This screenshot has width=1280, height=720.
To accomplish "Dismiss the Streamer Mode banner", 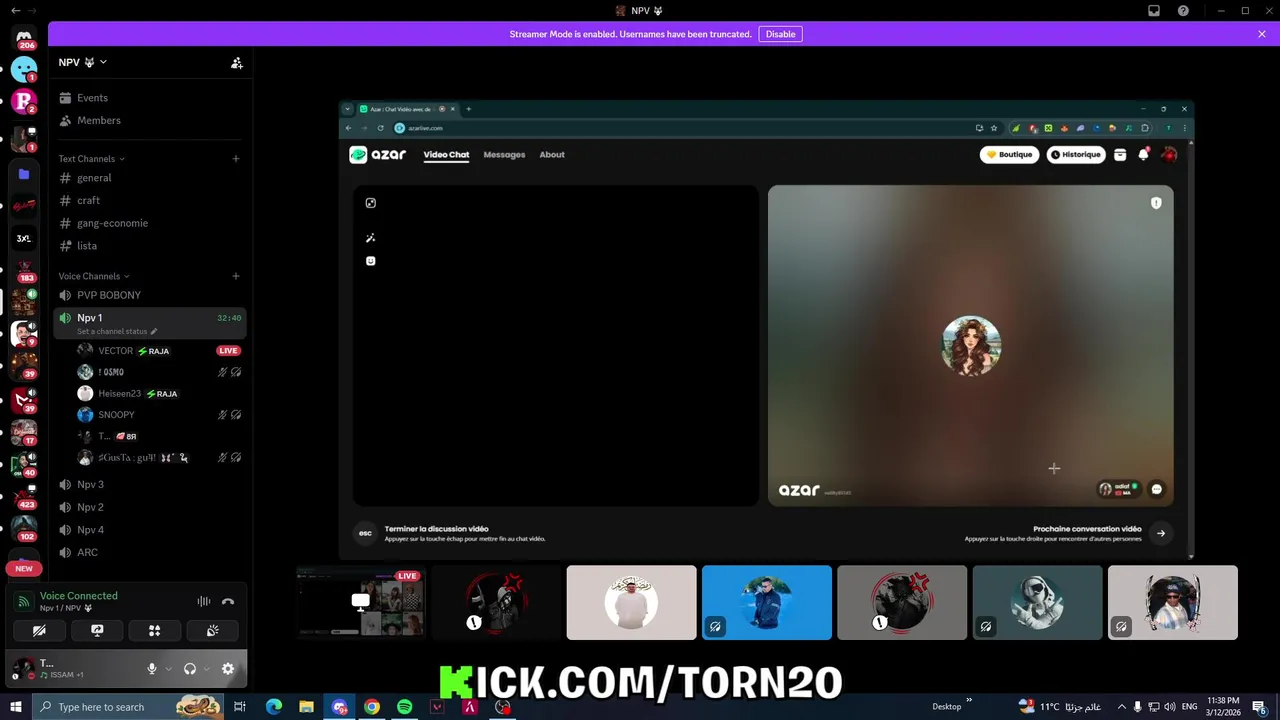I will click(1262, 34).
